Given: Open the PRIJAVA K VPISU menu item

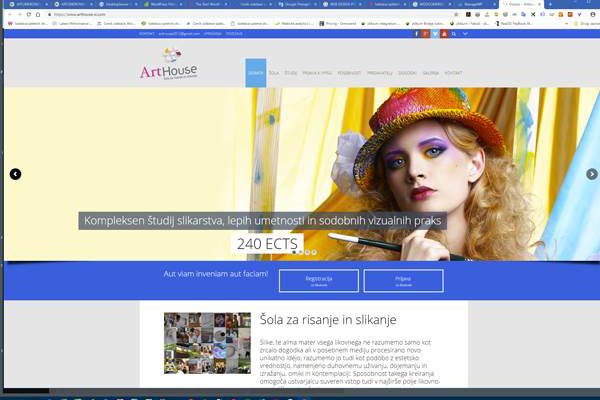Looking at the screenshot, I should click(317, 73).
